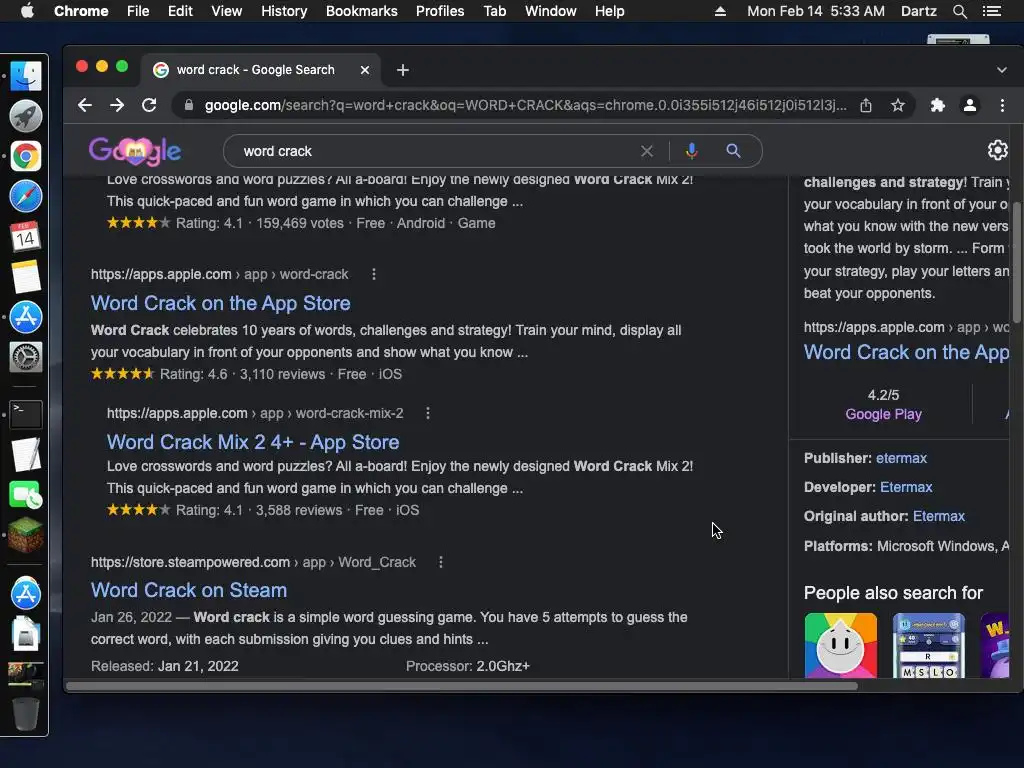The image size is (1024, 768).
Task: Open Control Center icon in menu bar
Action: pos(991,11)
